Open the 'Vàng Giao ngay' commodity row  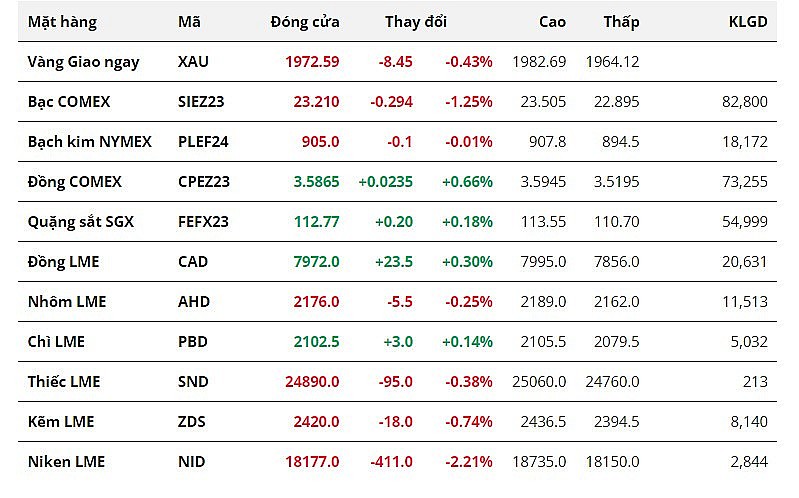click(x=83, y=62)
